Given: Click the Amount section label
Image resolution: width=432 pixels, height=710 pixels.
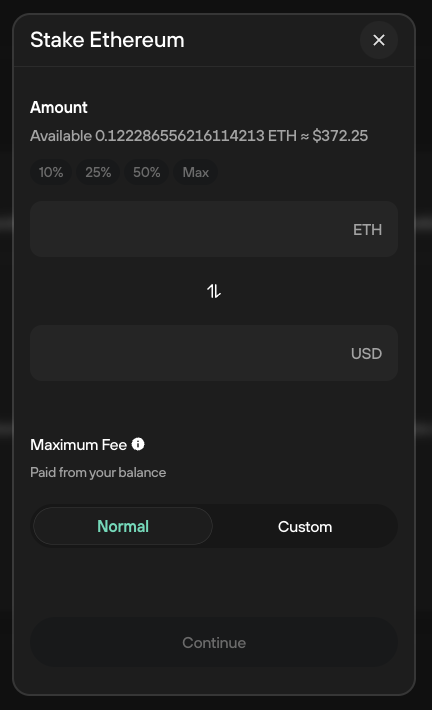Looking at the screenshot, I should [59, 107].
